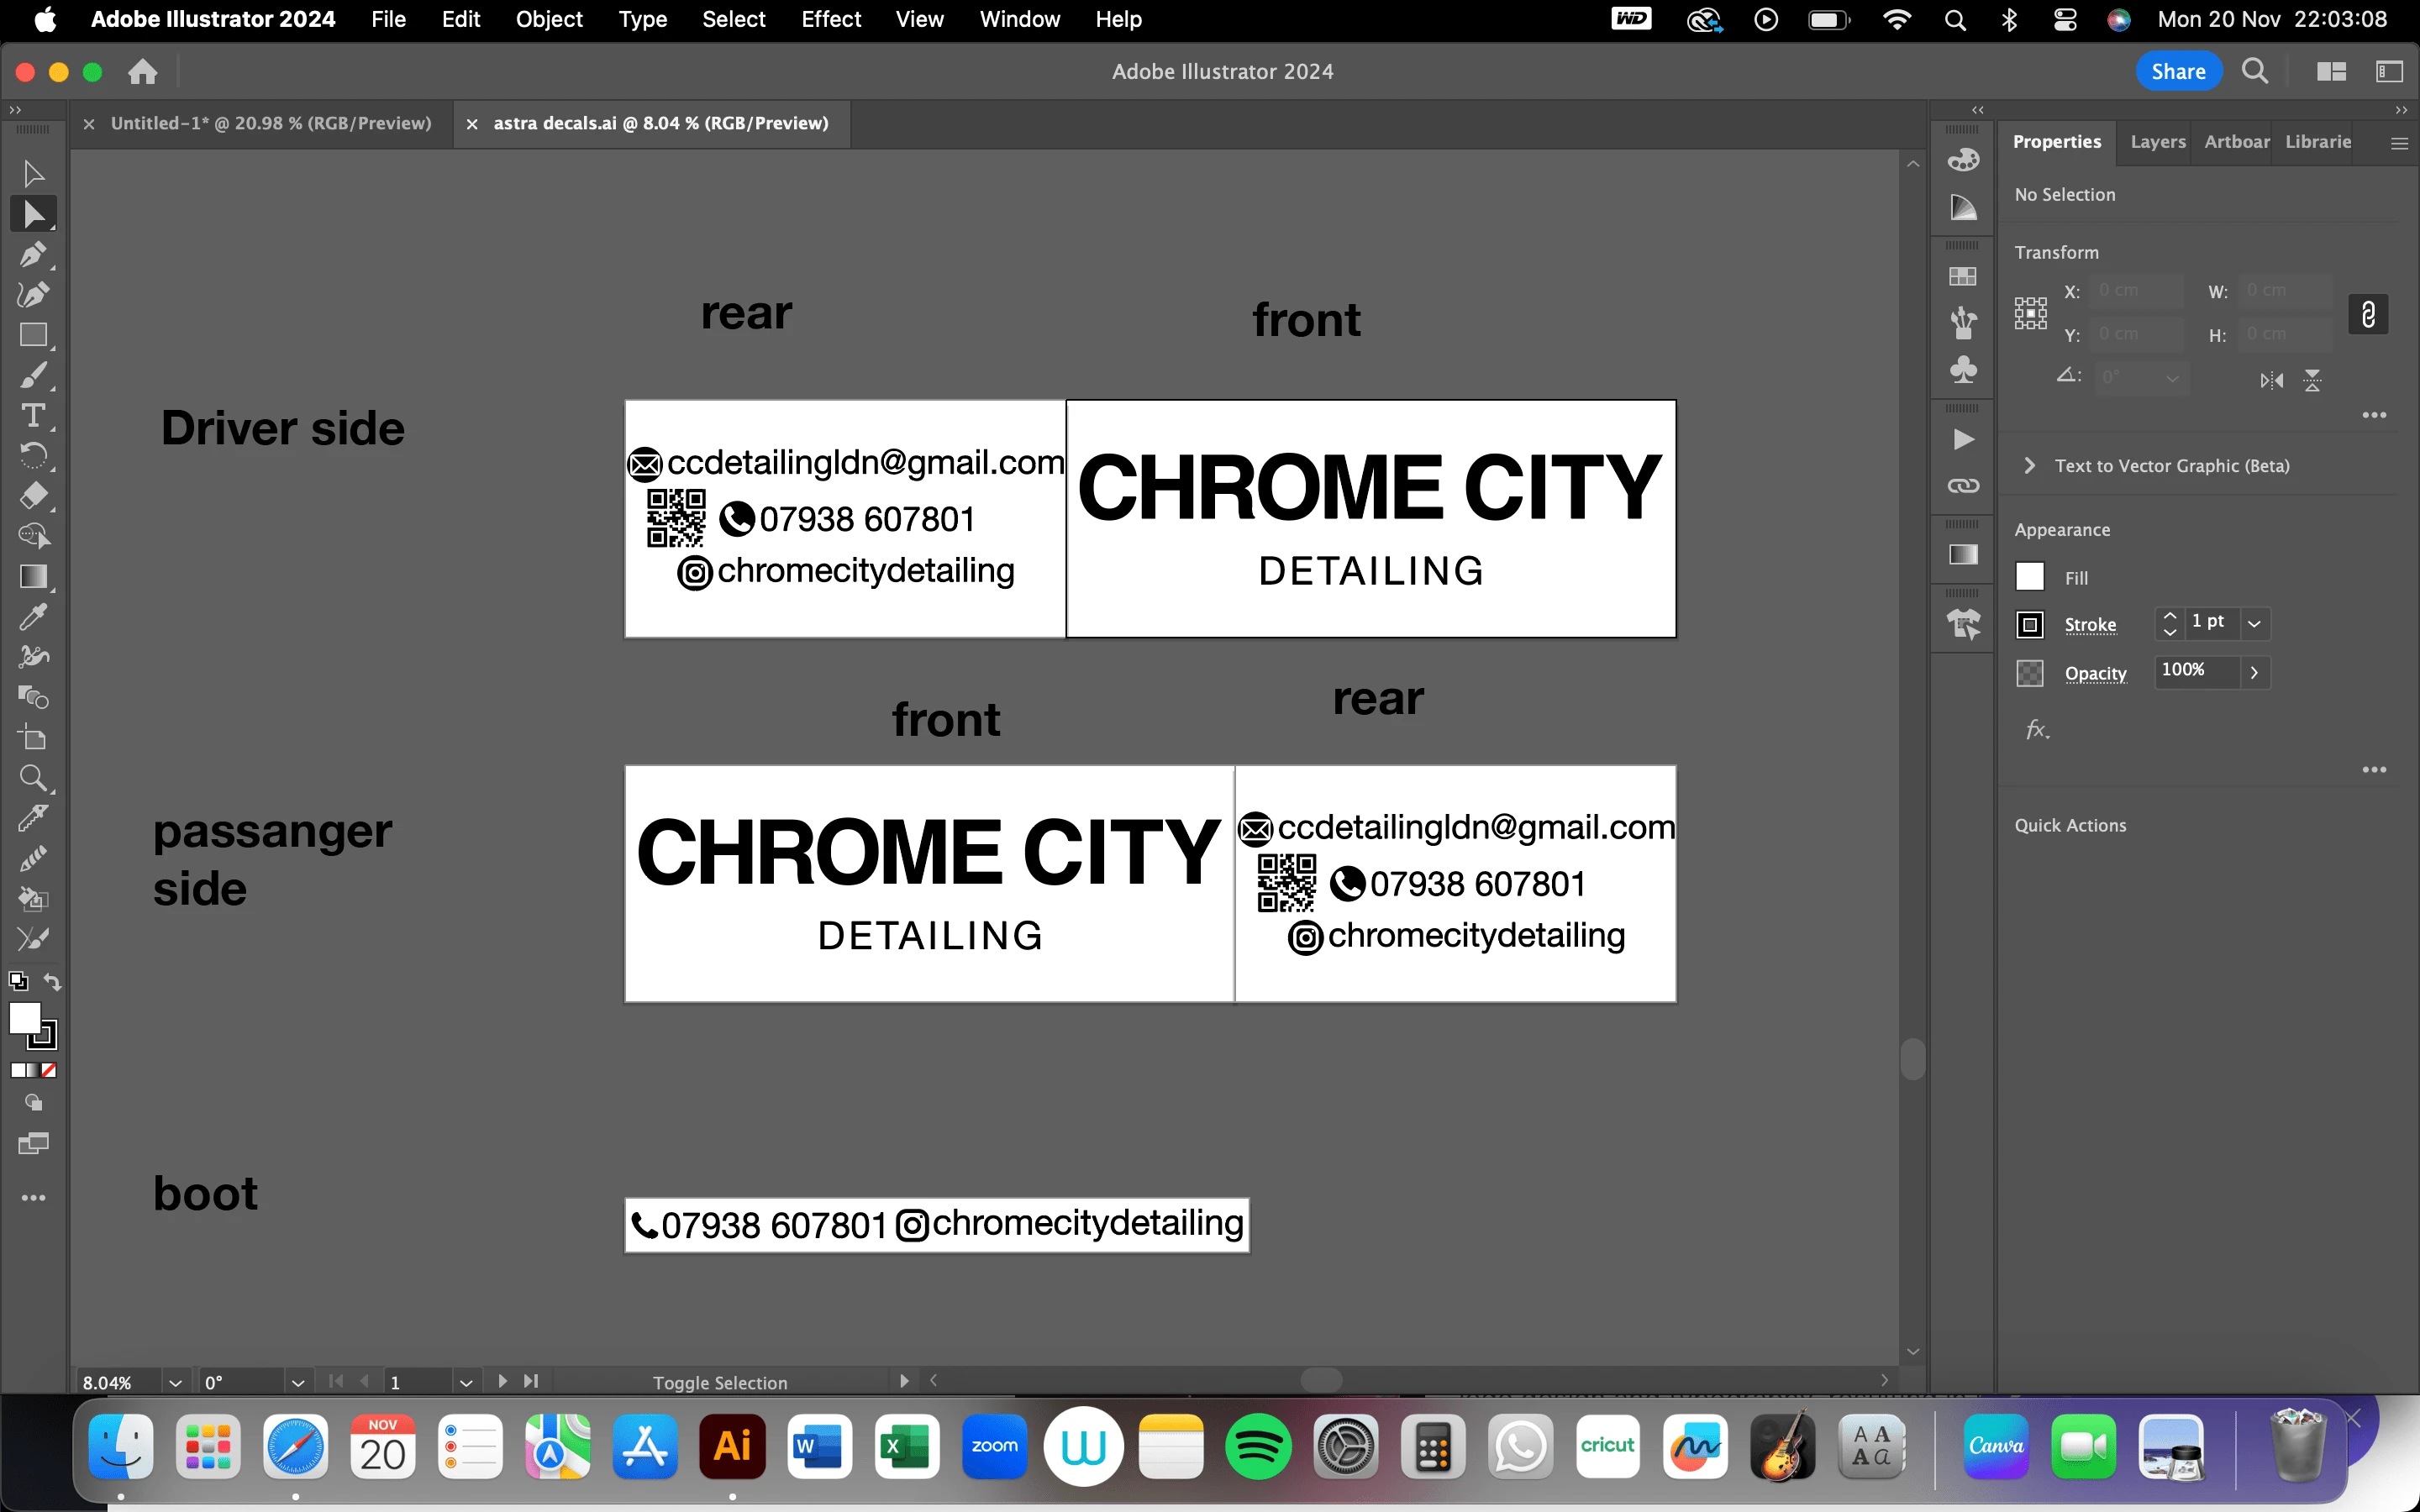This screenshot has height=1512, width=2420.
Task: Click the Home icon
Action: pos(143,71)
